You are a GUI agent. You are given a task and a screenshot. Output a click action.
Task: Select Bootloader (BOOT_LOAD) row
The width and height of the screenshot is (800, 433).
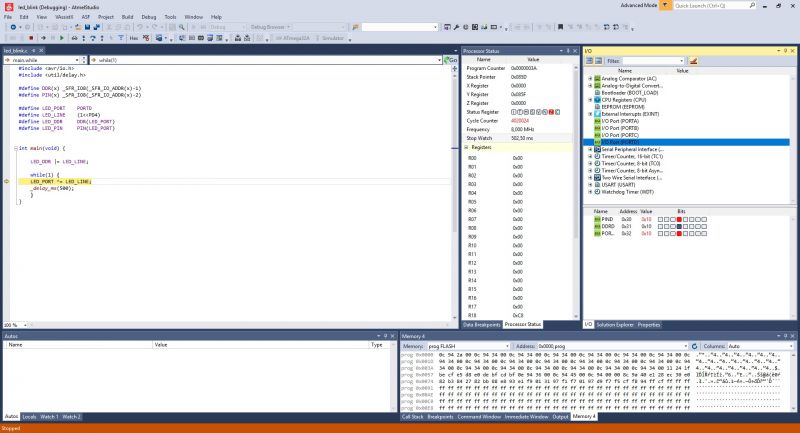click(630, 93)
